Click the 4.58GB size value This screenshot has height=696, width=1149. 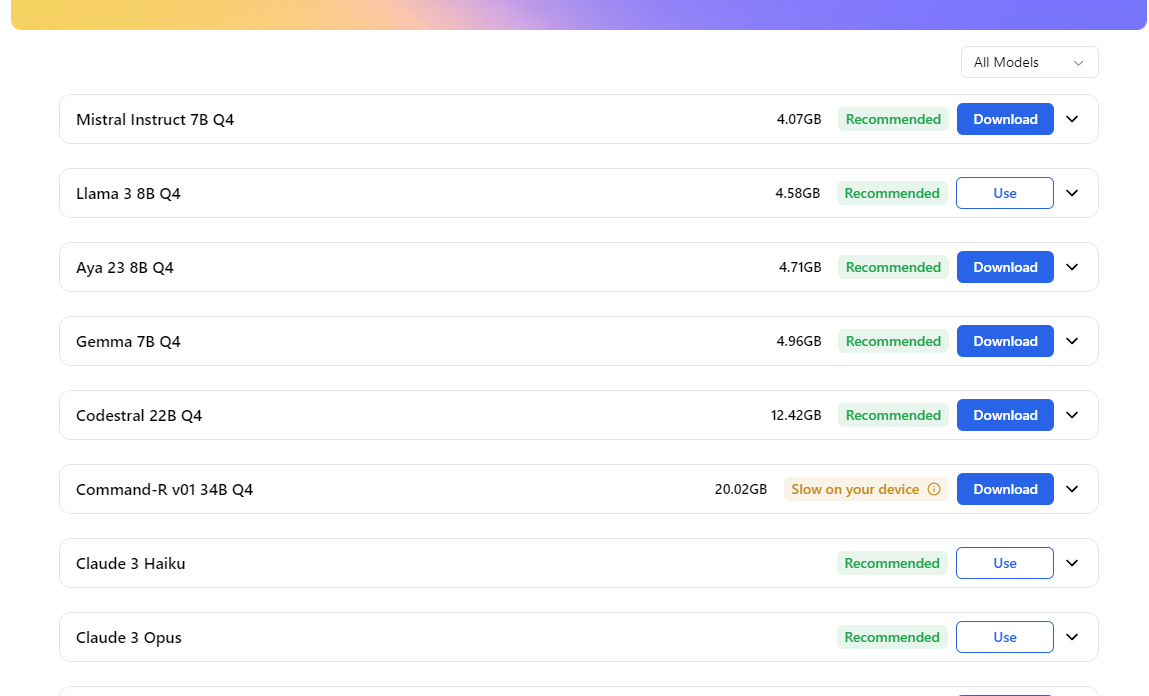click(797, 193)
